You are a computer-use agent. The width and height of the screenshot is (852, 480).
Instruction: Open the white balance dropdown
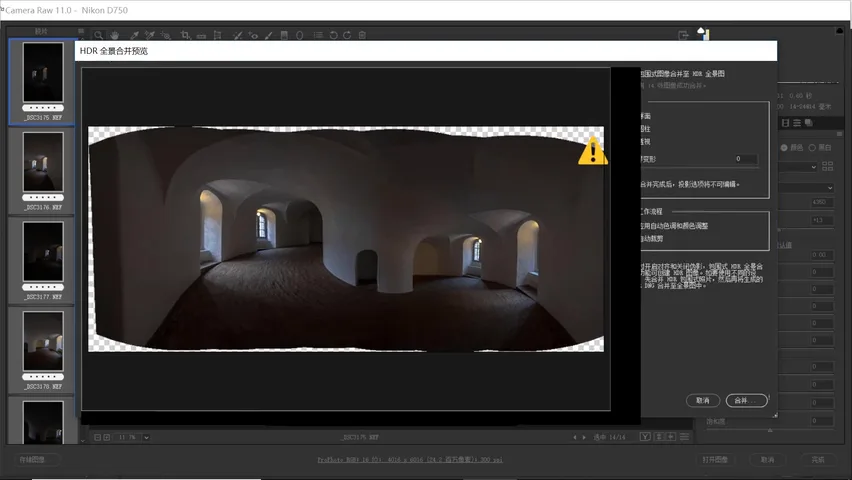pos(806,188)
